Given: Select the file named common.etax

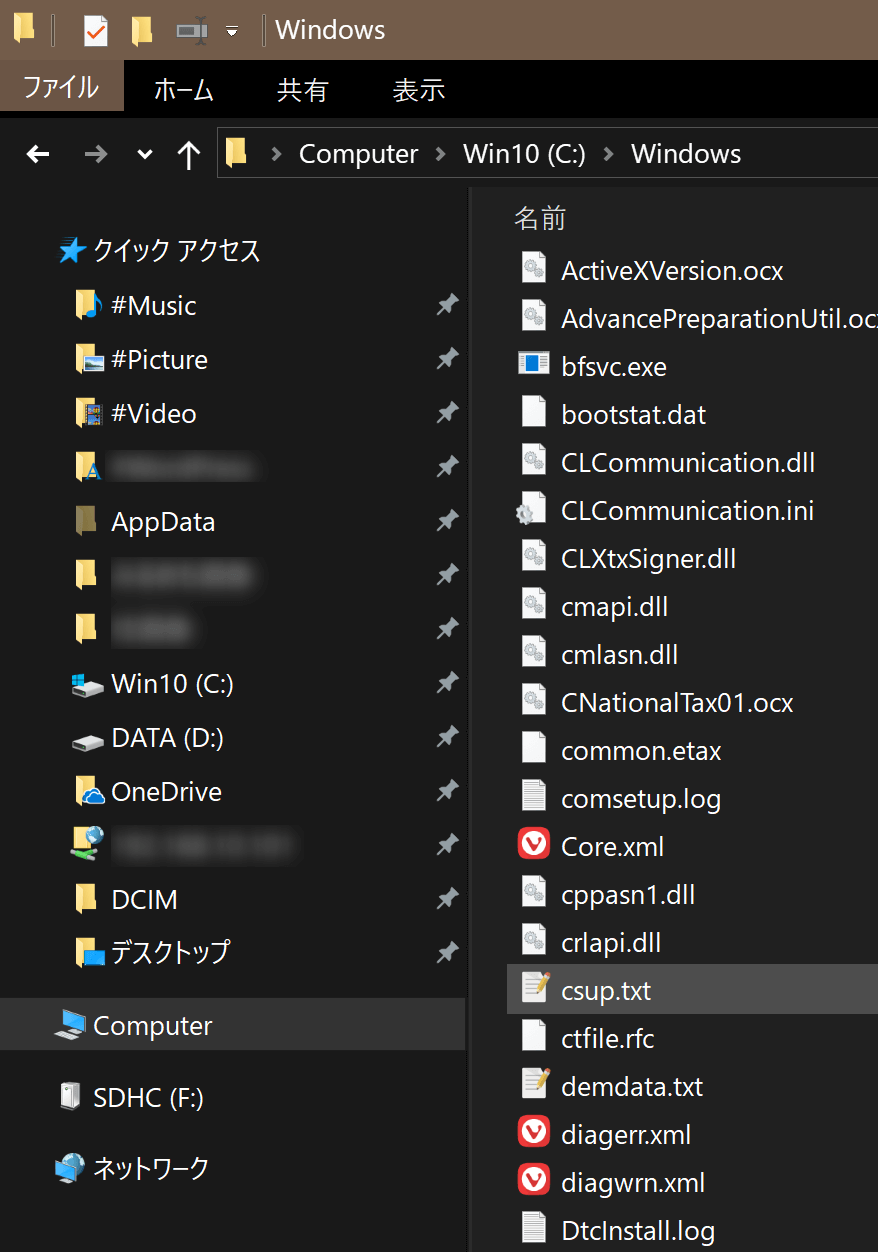Looking at the screenshot, I should pyautogui.click(x=641, y=751).
